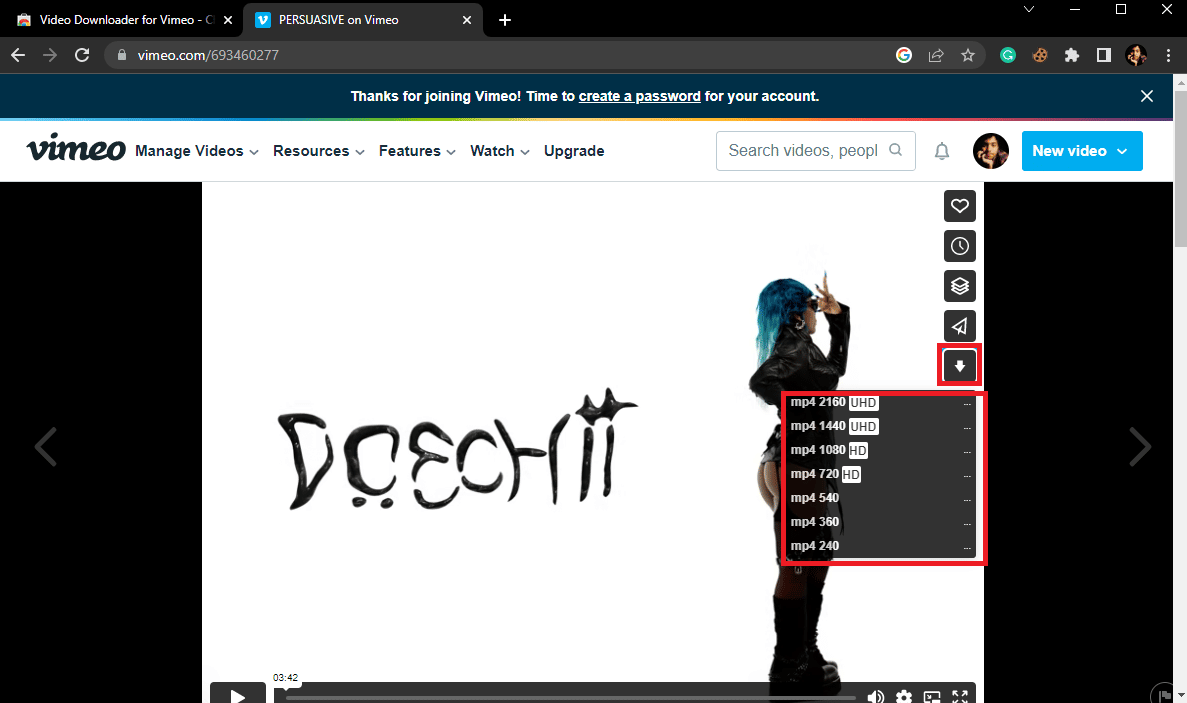This screenshot has width=1187, height=703.
Task: Expand the Manage Videos menu
Action: tap(197, 151)
